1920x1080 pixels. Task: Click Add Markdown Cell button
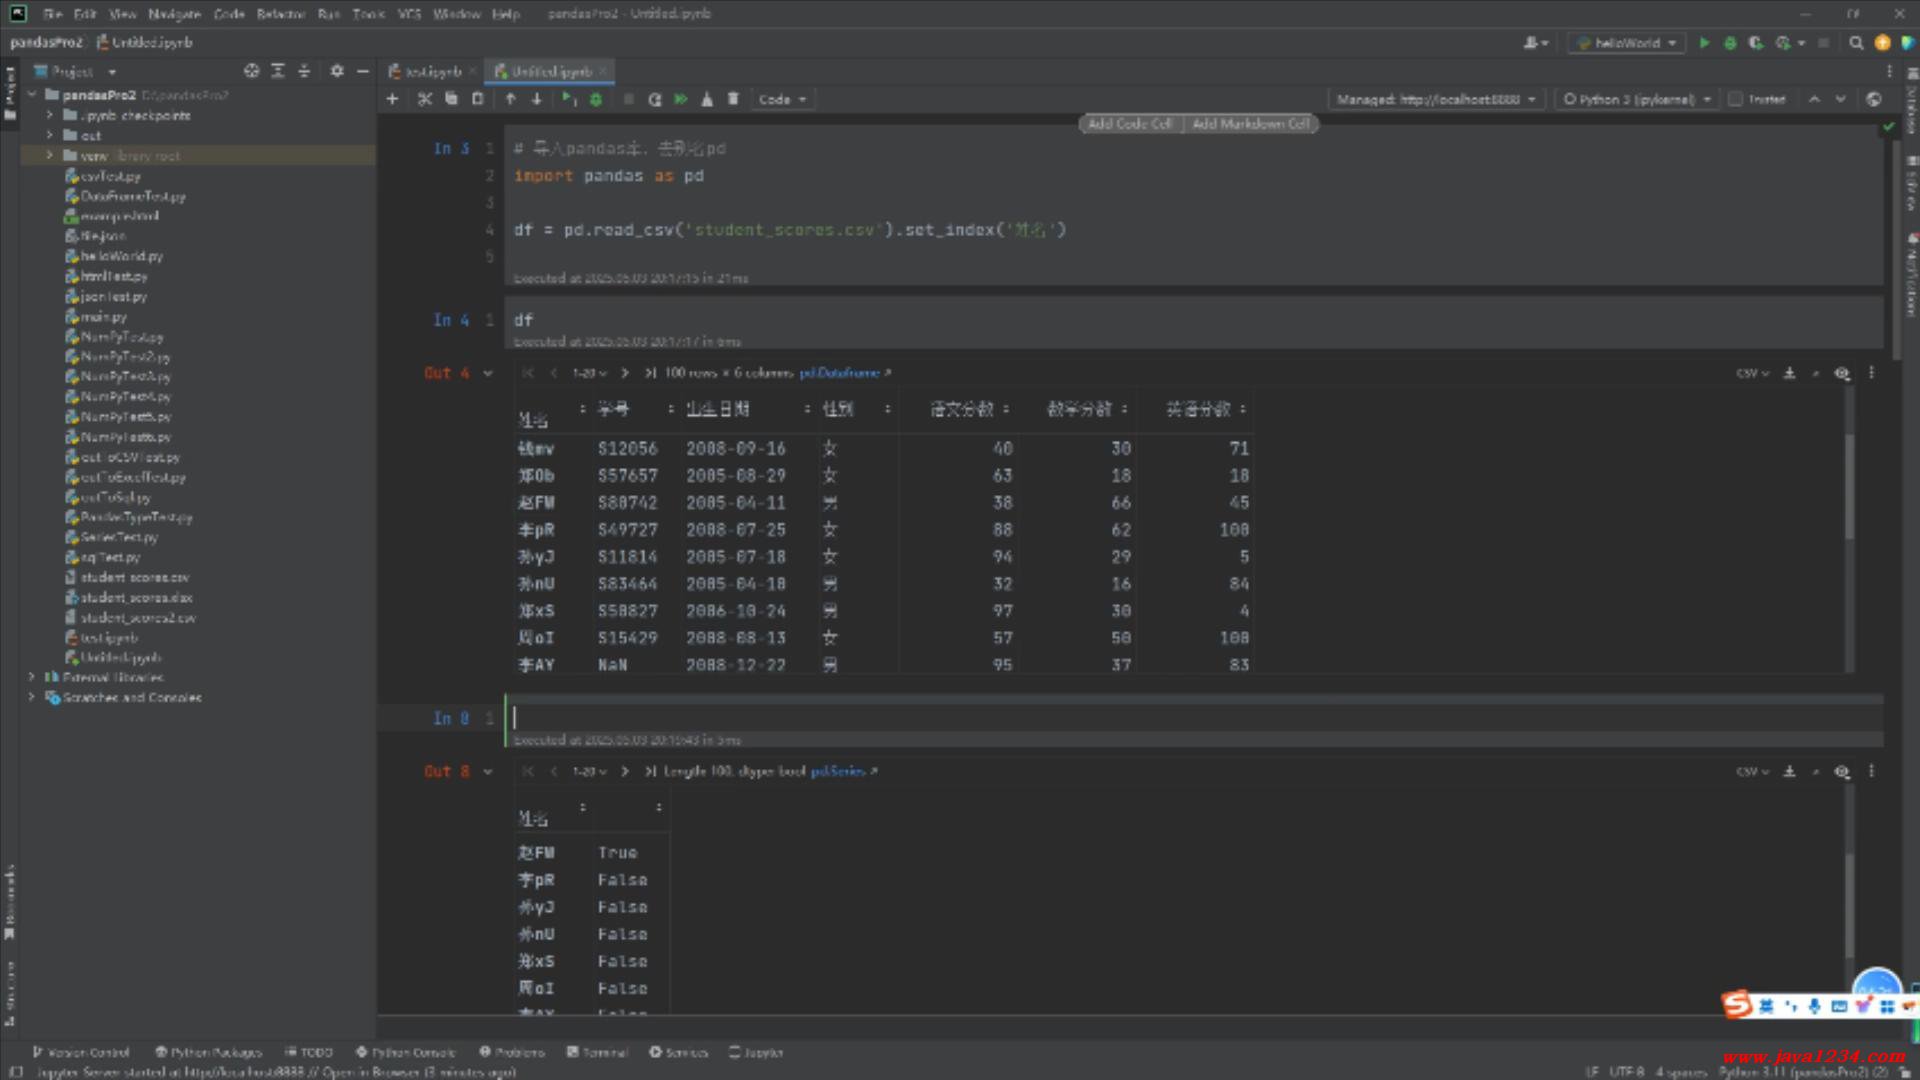pyautogui.click(x=1250, y=124)
